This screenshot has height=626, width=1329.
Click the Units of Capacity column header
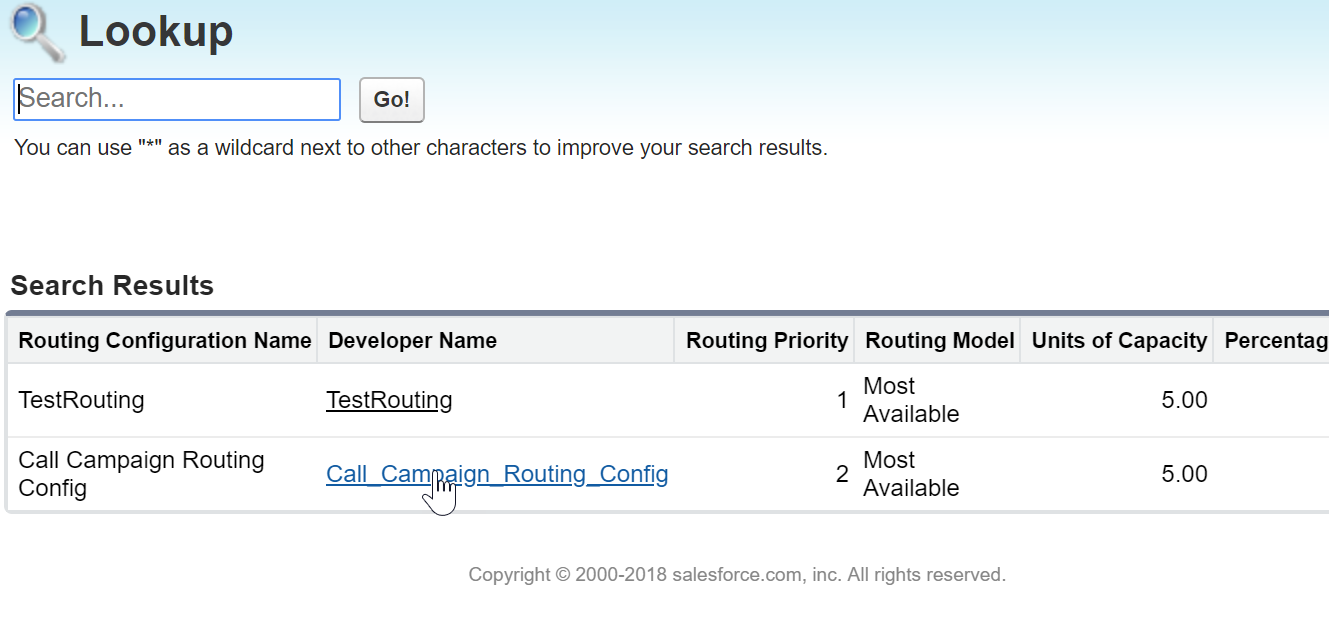pos(1119,340)
